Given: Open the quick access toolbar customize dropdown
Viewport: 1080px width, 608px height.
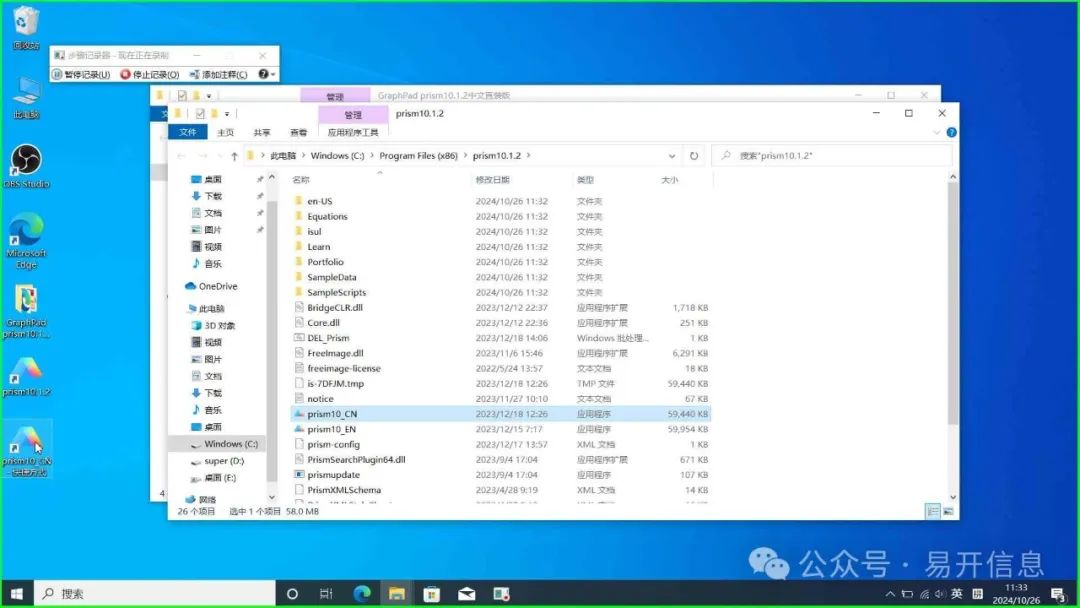Looking at the screenshot, I should pyautogui.click(x=227, y=114).
